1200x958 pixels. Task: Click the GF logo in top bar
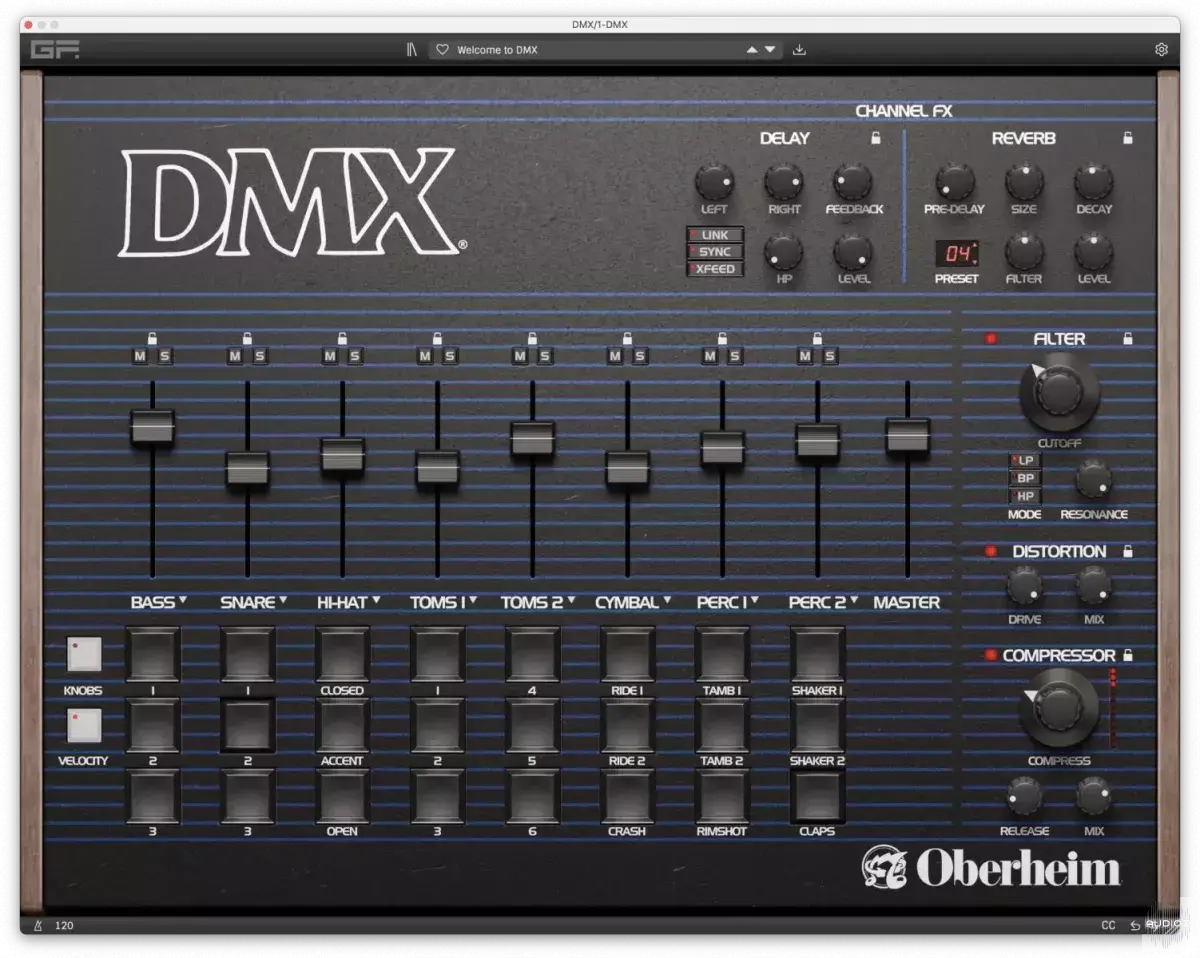(x=54, y=50)
